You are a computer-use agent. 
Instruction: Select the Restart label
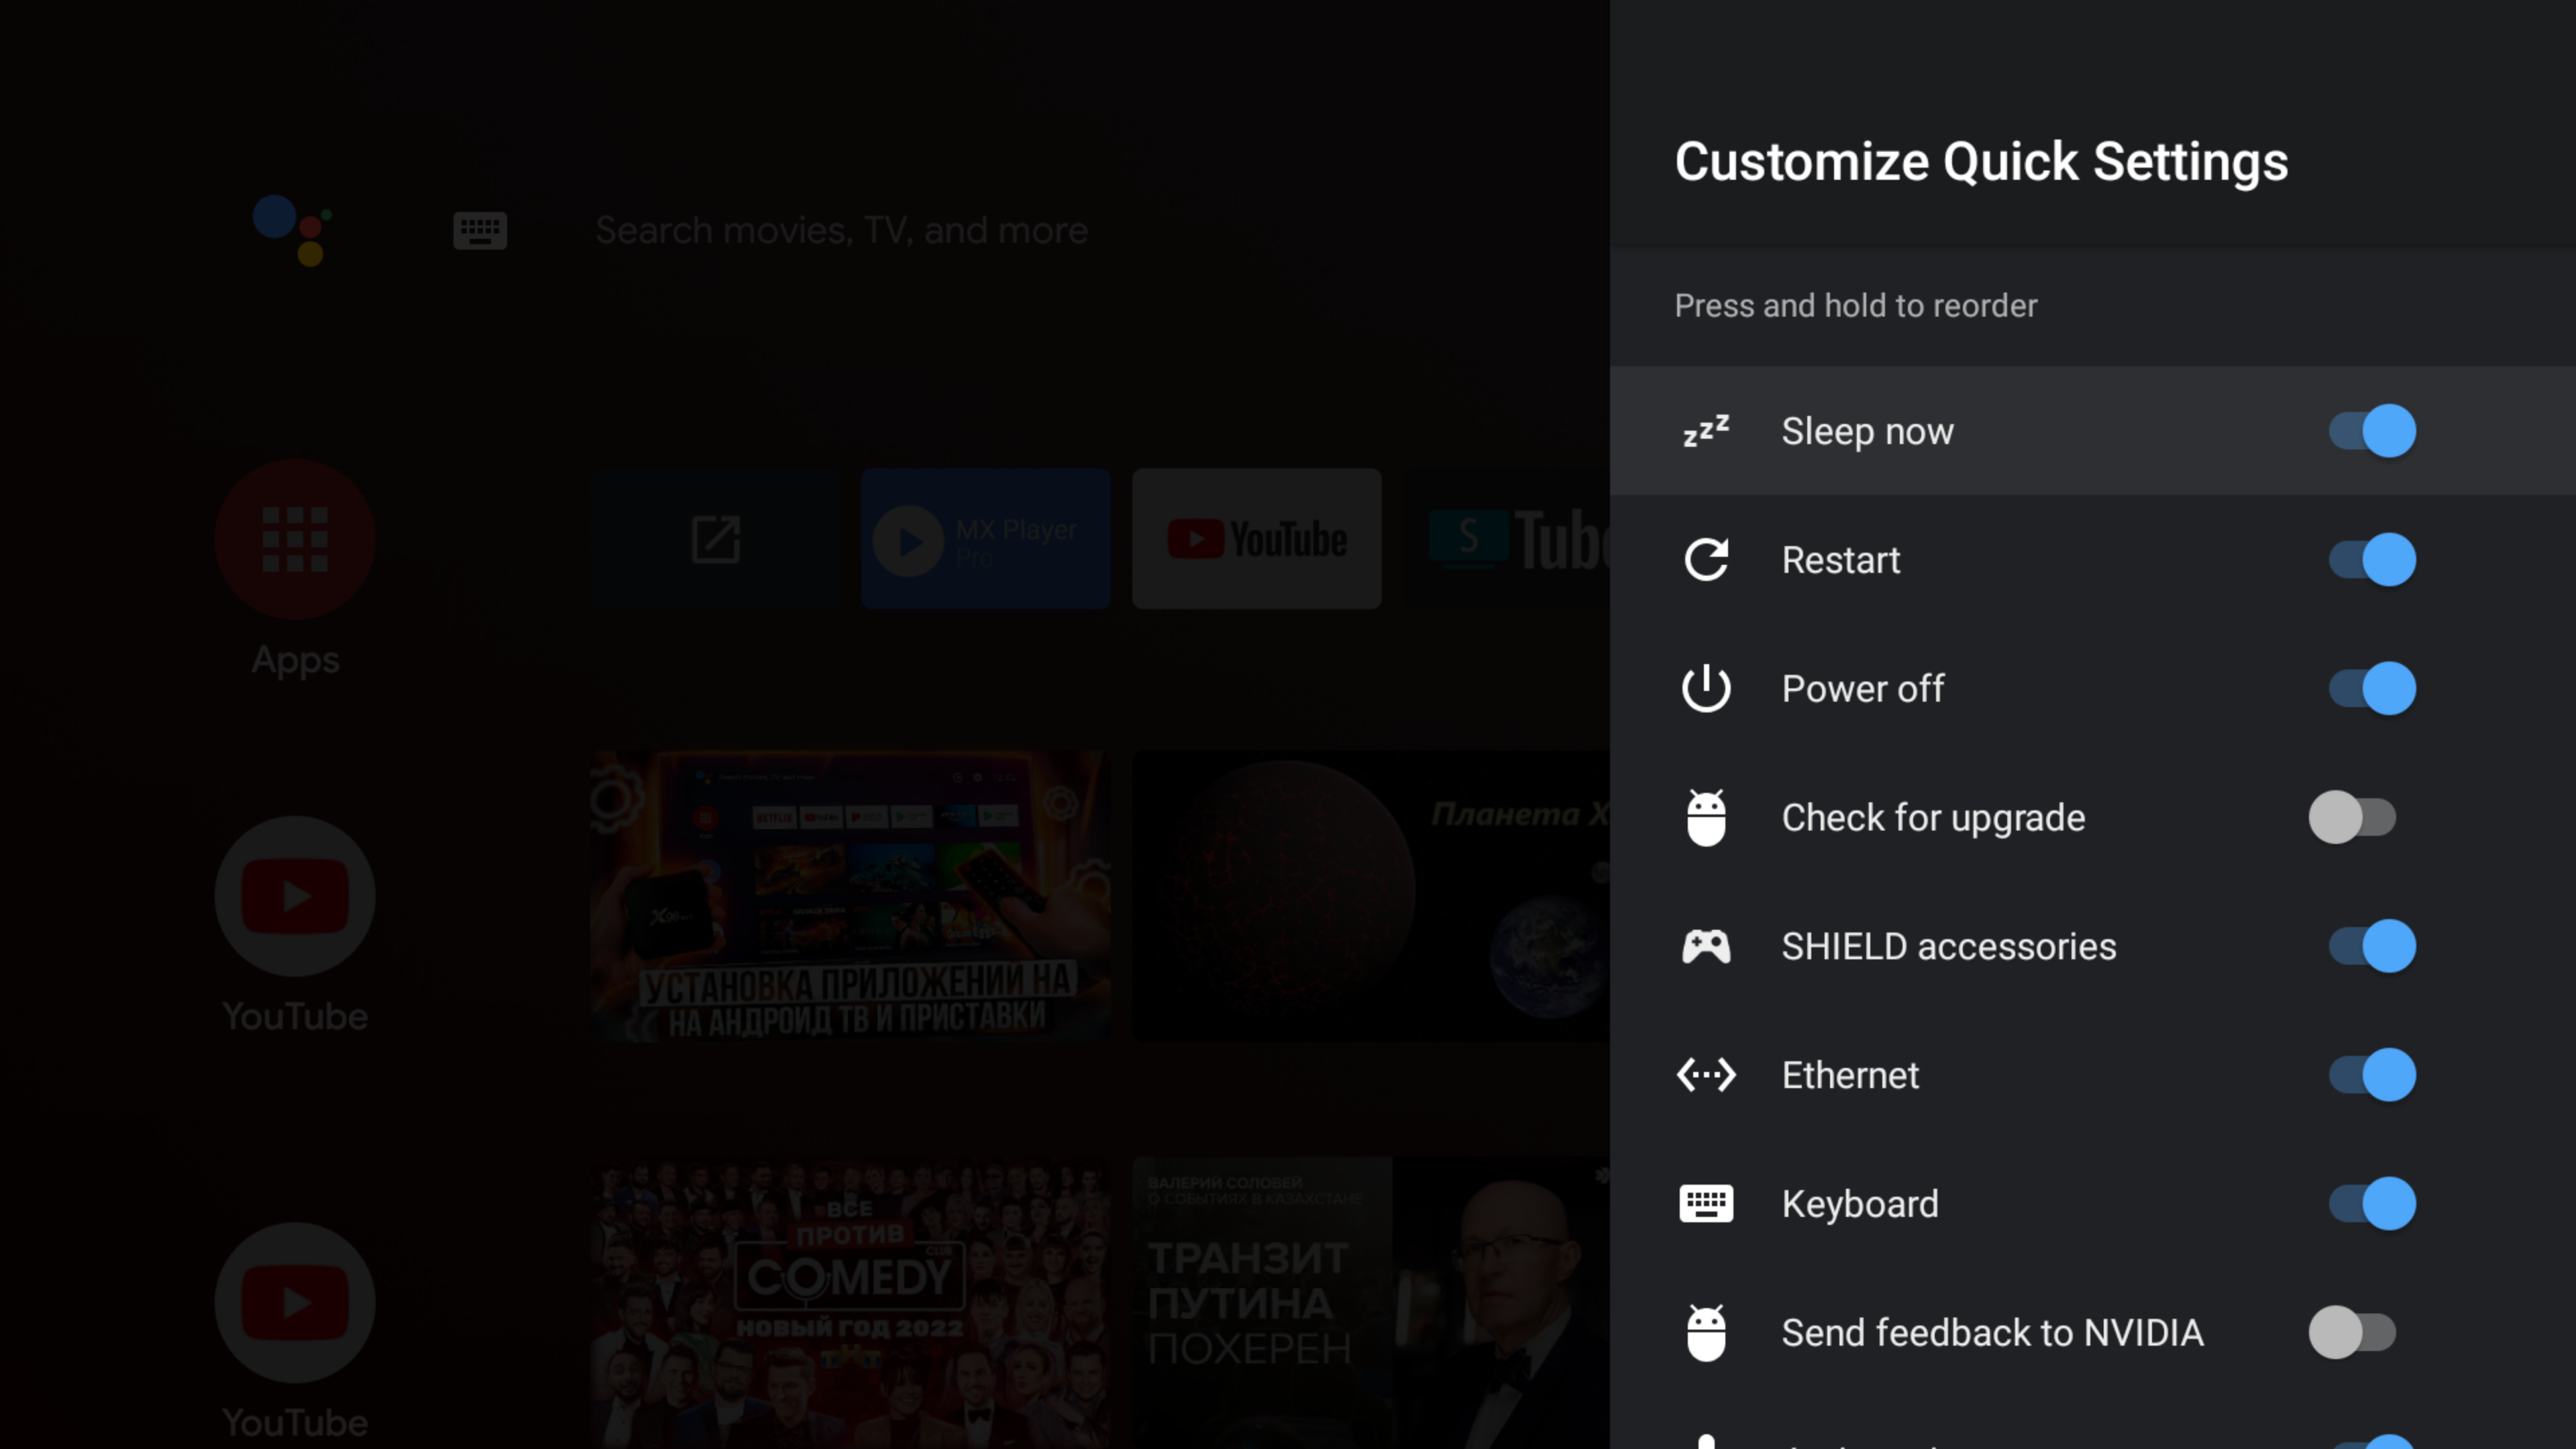[x=1840, y=560]
